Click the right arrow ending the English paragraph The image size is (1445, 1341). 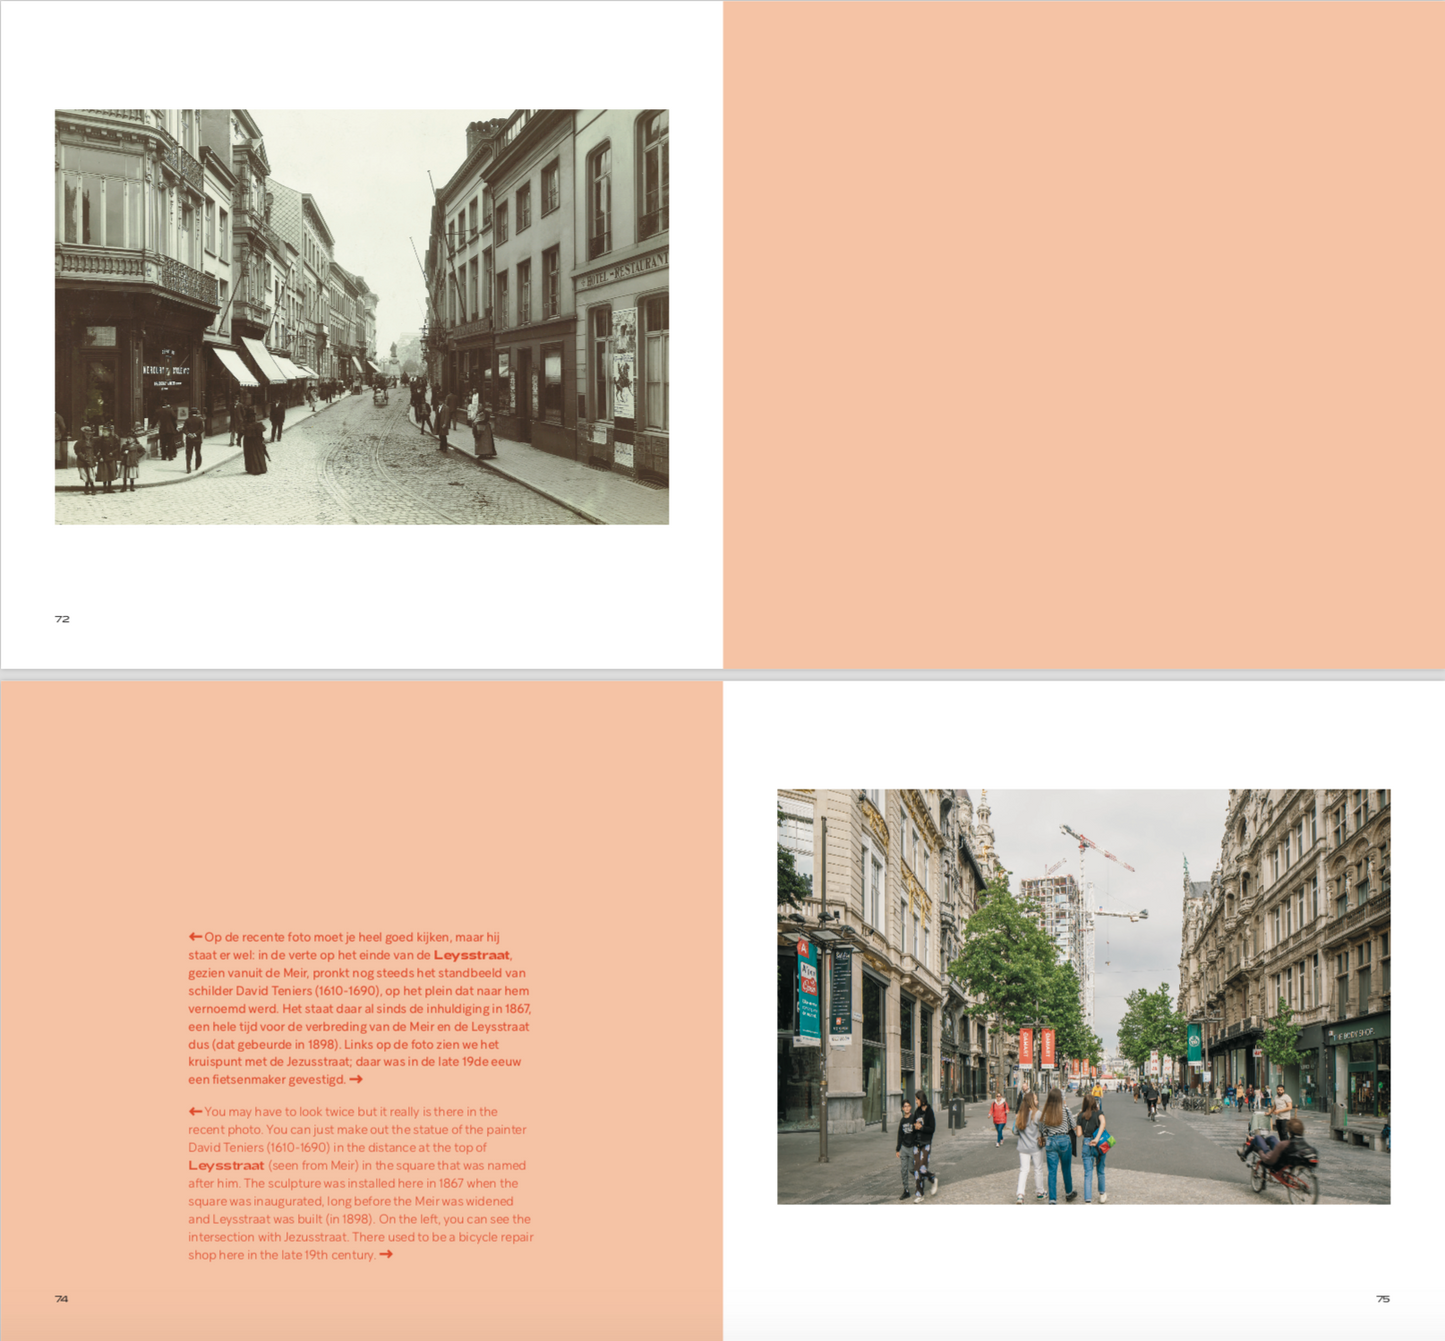pos(386,1255)
